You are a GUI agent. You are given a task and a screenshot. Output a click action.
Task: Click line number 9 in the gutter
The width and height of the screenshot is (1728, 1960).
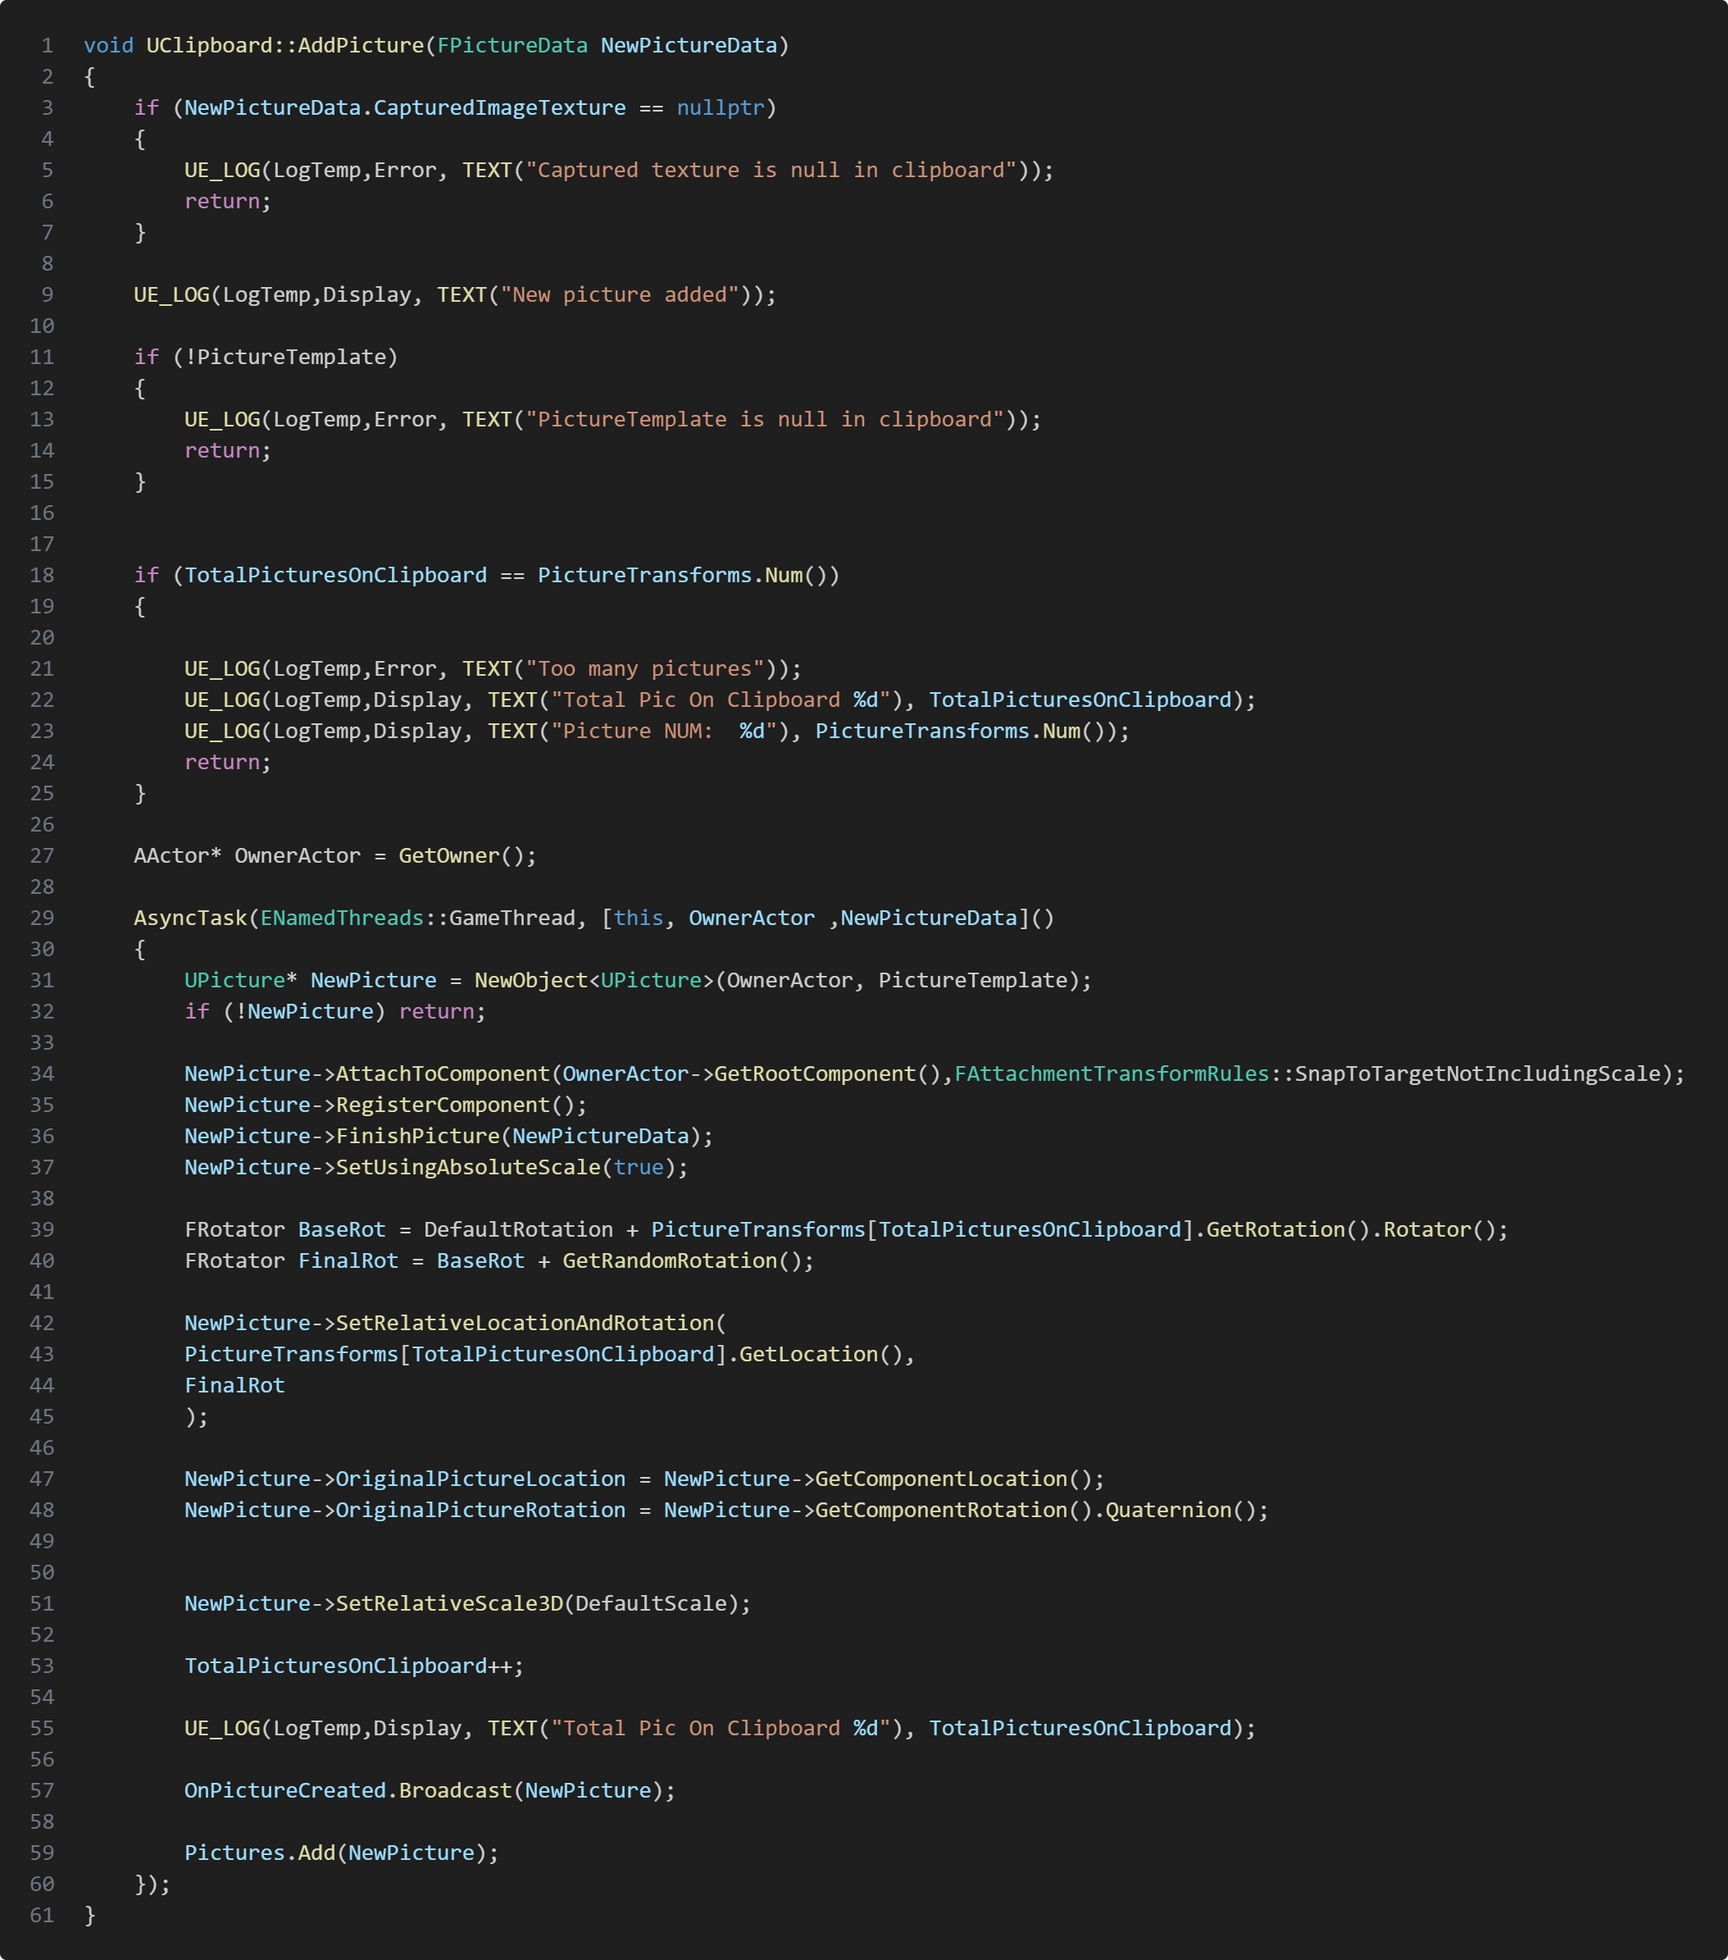pos(47,295)
